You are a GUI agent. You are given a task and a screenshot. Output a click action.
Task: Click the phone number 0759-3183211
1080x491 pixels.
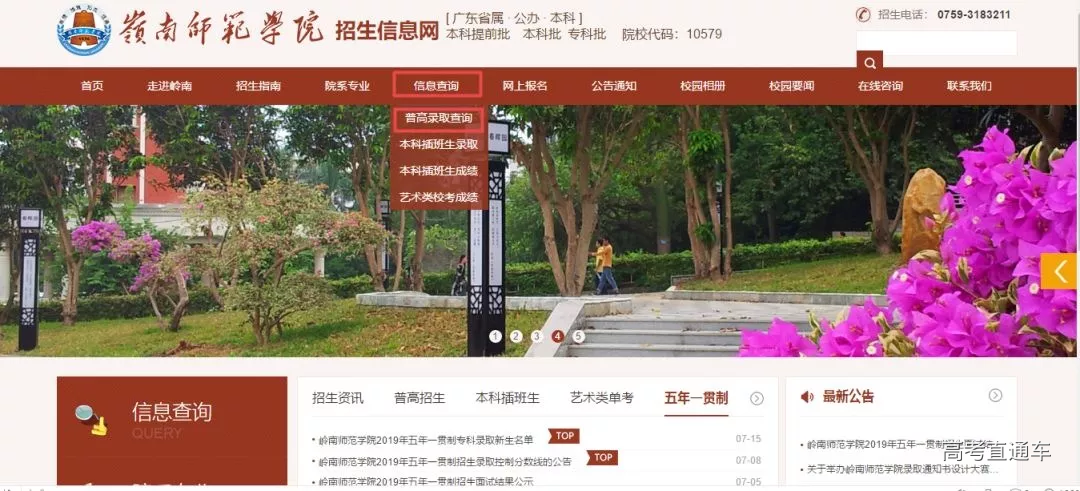974,14
